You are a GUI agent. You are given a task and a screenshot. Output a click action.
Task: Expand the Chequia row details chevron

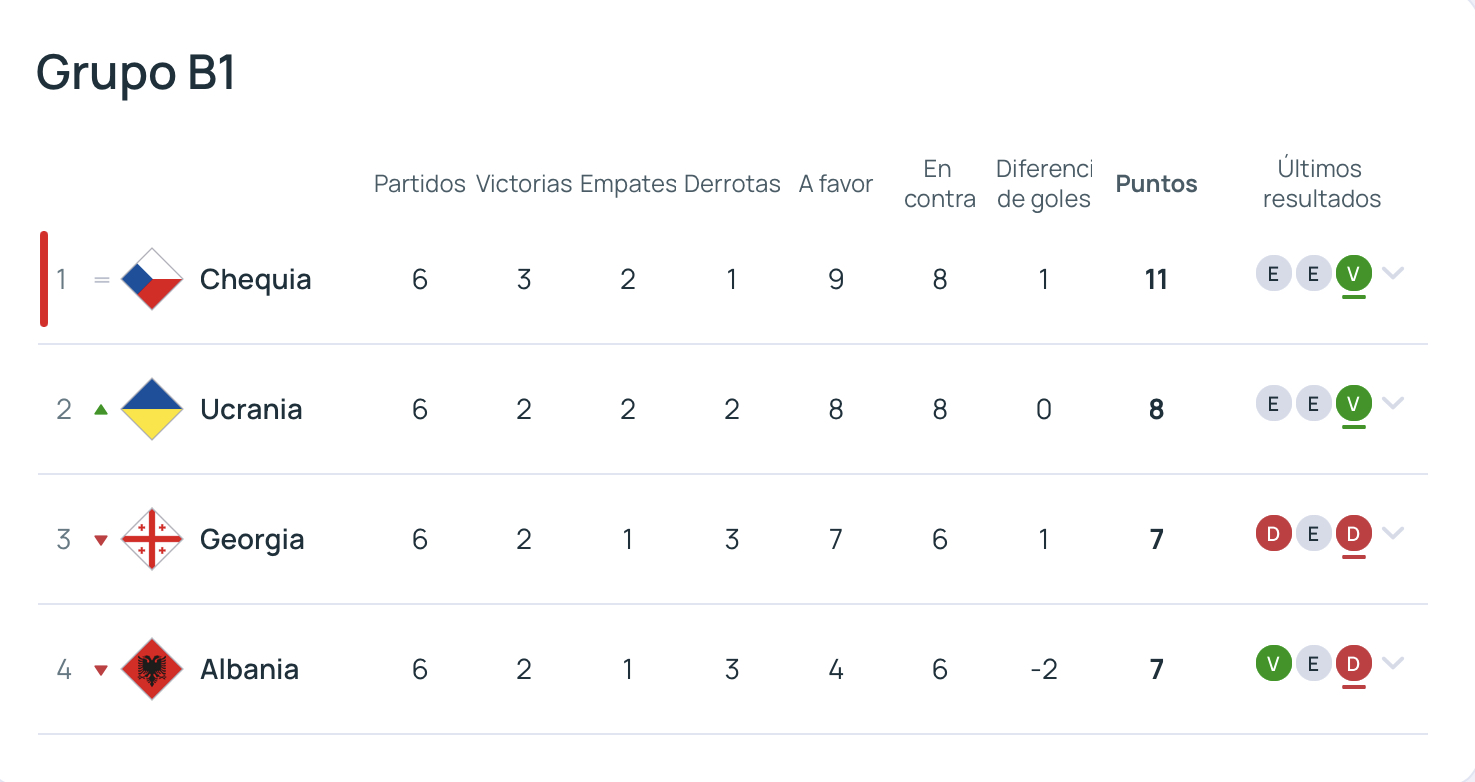[1394, 273]
